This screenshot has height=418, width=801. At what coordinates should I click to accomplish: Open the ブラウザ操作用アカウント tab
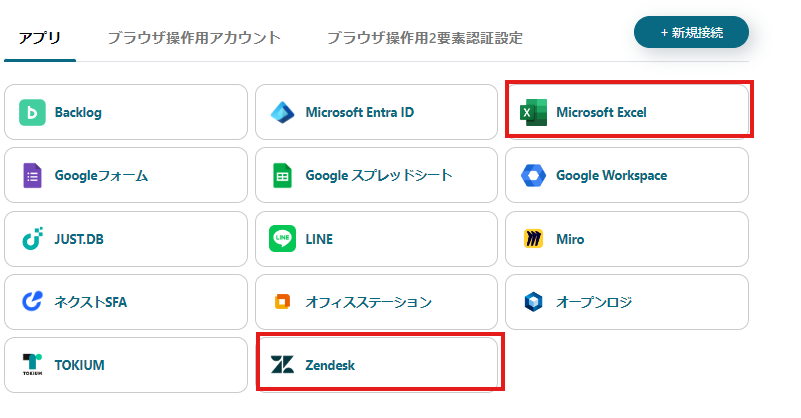194,38
